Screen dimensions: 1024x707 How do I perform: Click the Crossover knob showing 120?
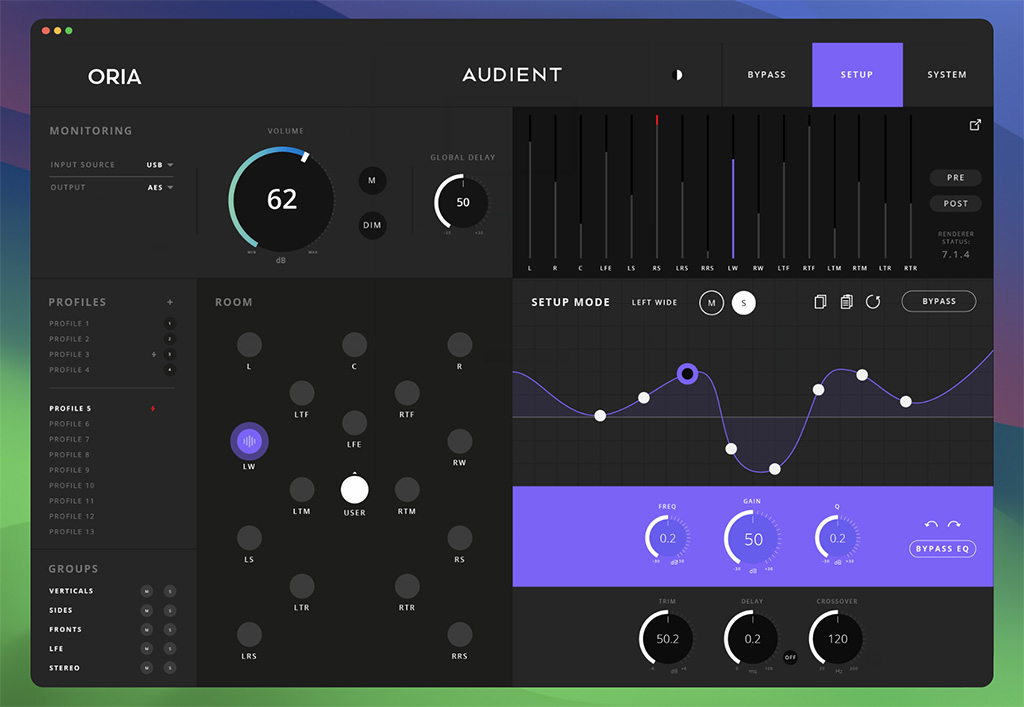(837, 639)
